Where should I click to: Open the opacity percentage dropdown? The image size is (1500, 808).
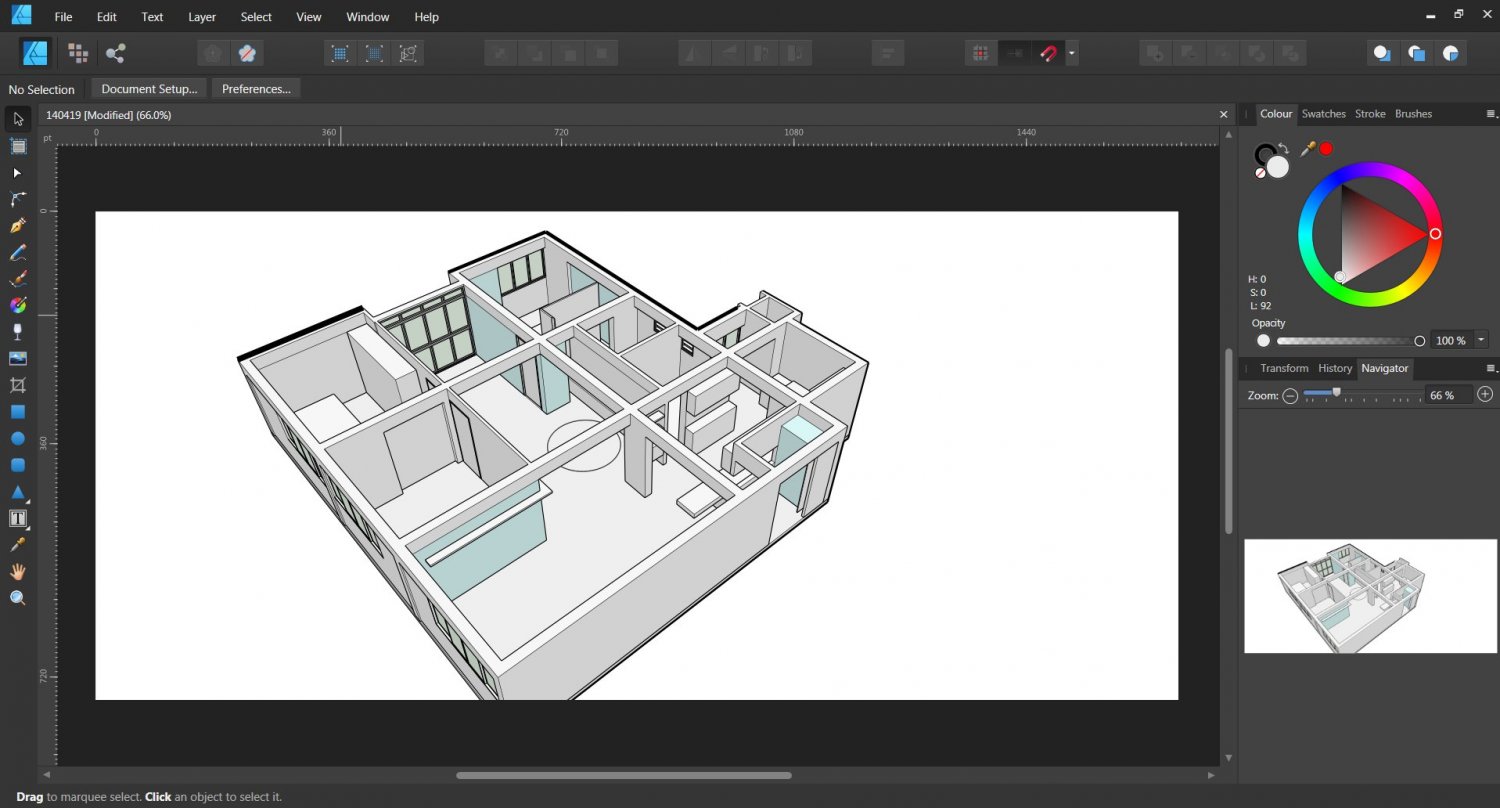[x=1481, y=340]
